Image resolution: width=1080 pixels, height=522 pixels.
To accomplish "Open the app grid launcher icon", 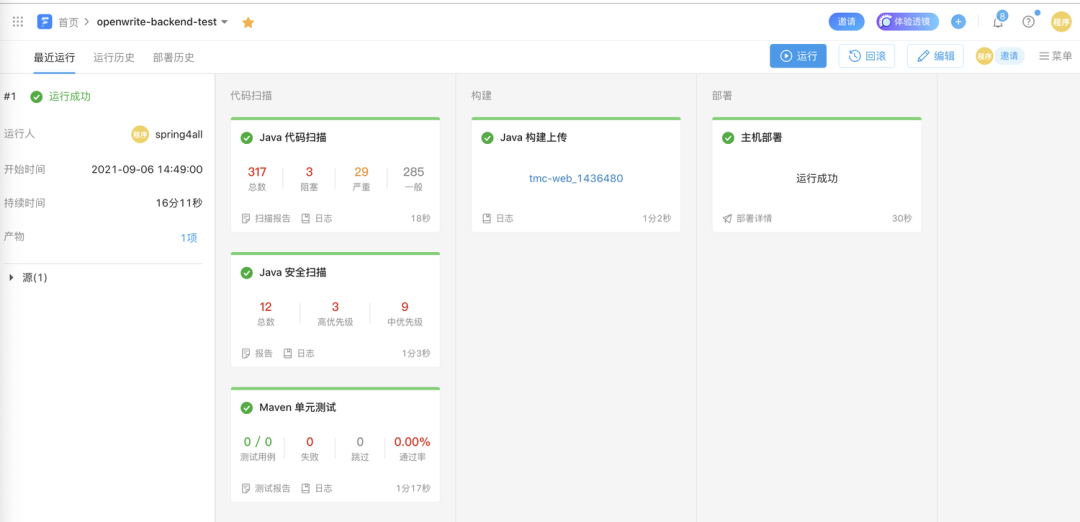I will (x=18, y=21).
